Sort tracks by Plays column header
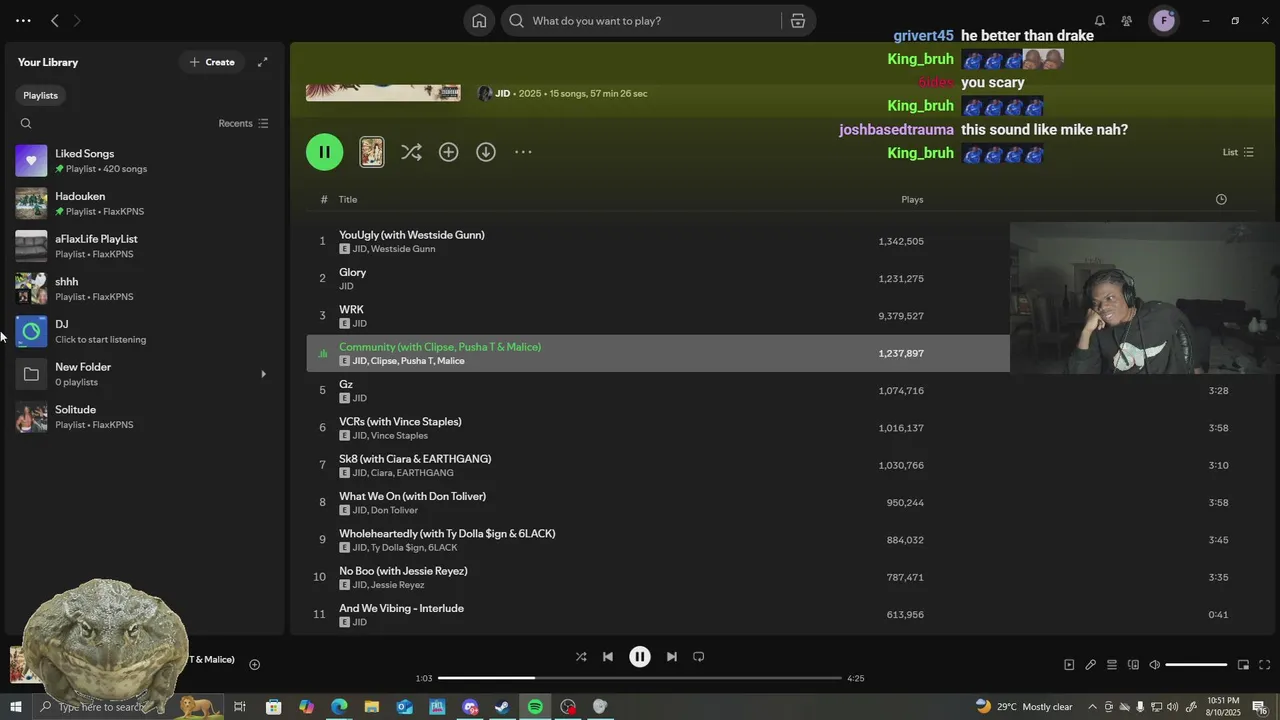Image resolution: width=1280 pixels, height=720 pixels. 912,200
